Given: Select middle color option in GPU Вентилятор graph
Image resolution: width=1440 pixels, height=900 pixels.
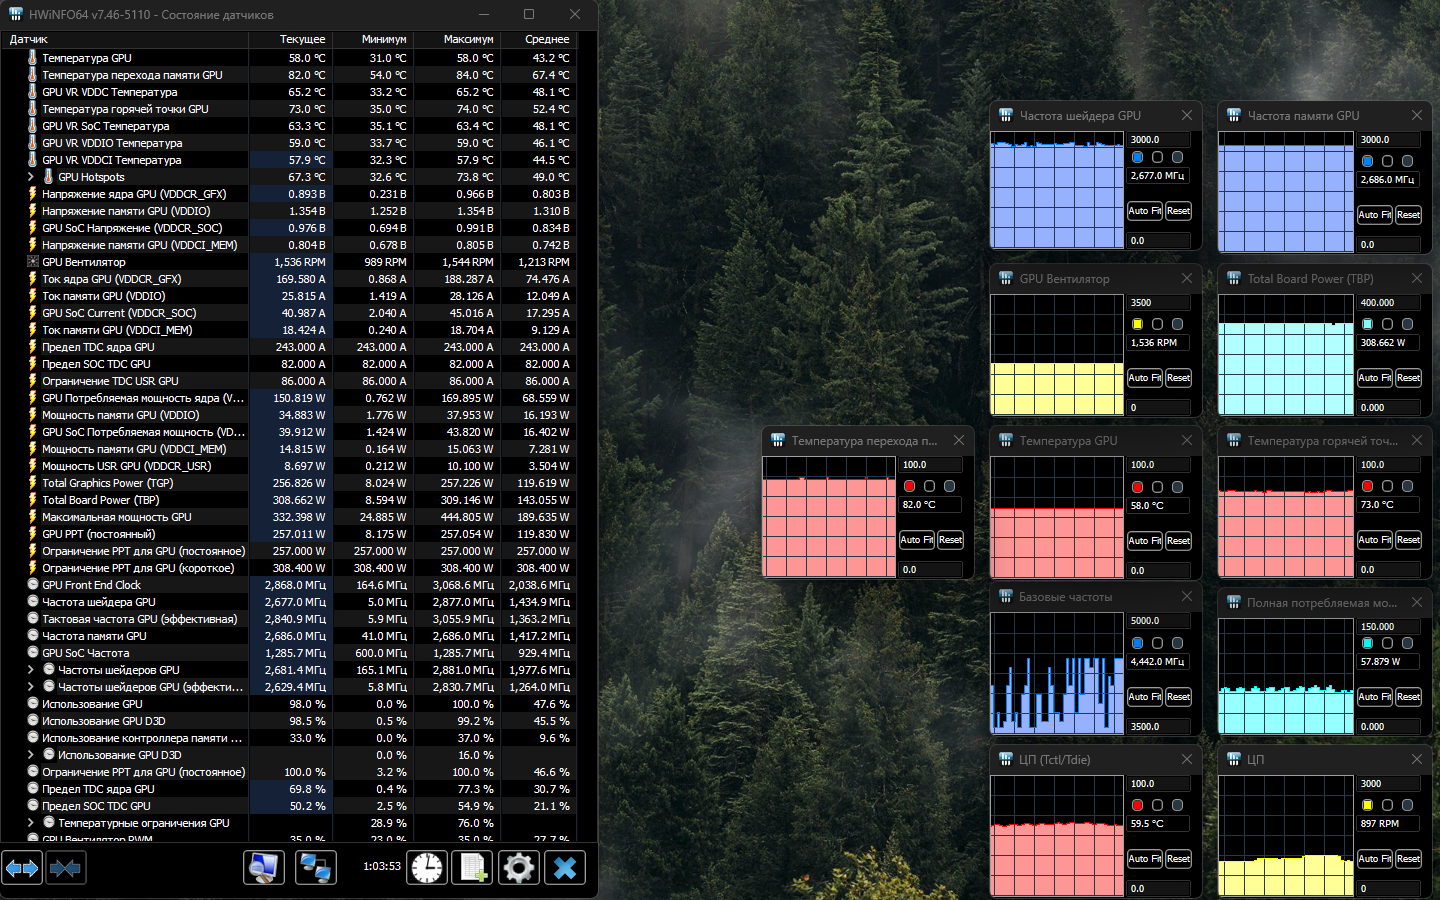Looking at the screenshot, I should [x=1157, y=324].
